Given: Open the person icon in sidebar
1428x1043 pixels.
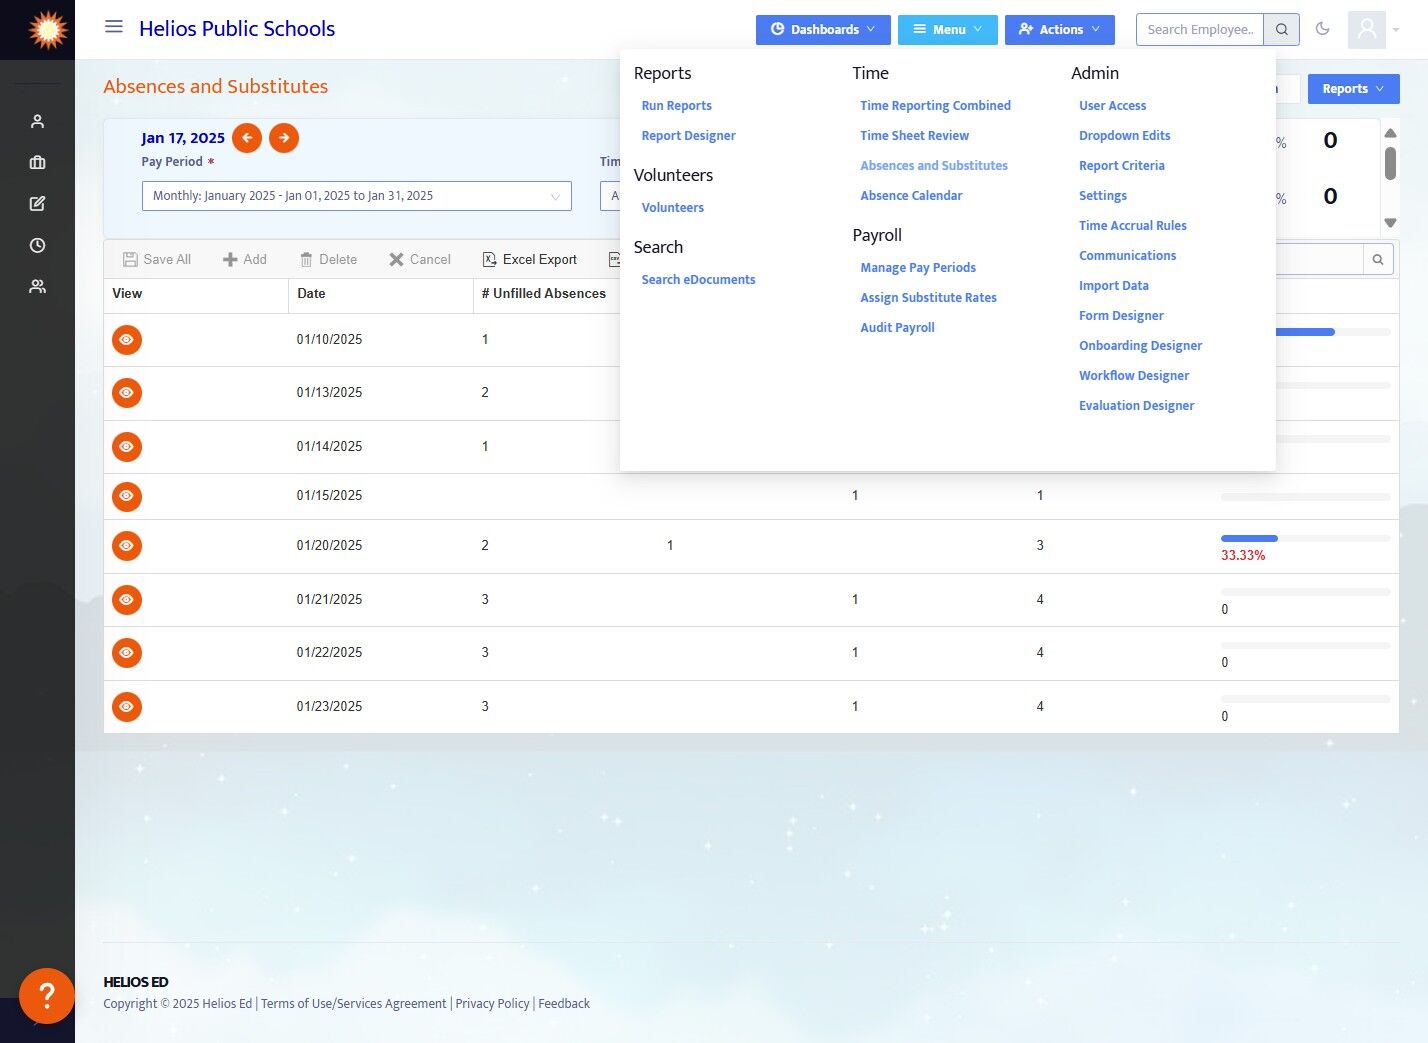Looking at the screenshot, I should 38,121.
